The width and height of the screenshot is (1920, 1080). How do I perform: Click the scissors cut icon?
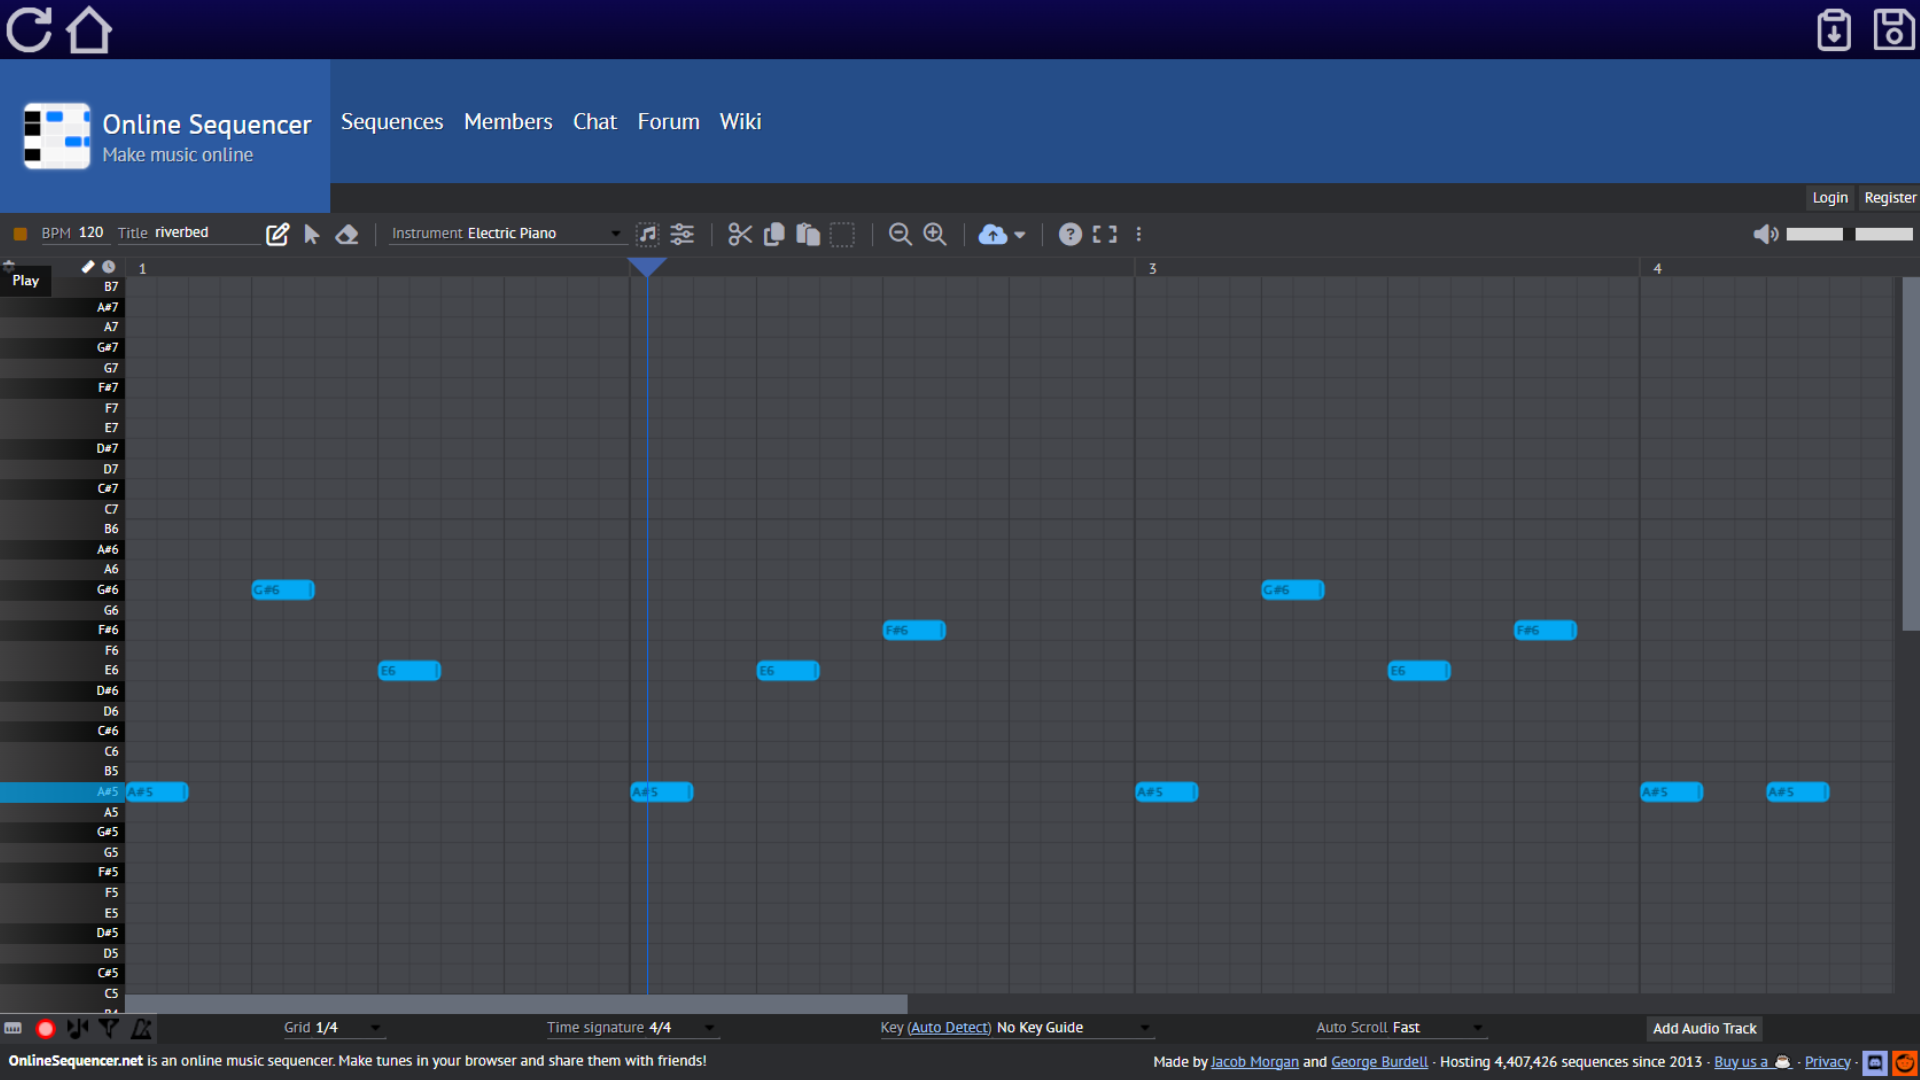pyautogui.click(x=740, y=234)
